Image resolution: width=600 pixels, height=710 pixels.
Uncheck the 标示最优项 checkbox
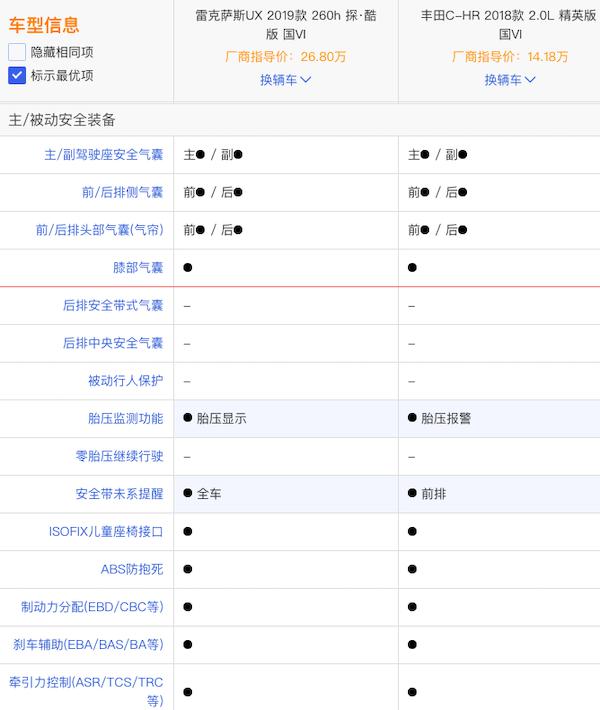pyautogui.click(x=17, y=76)
